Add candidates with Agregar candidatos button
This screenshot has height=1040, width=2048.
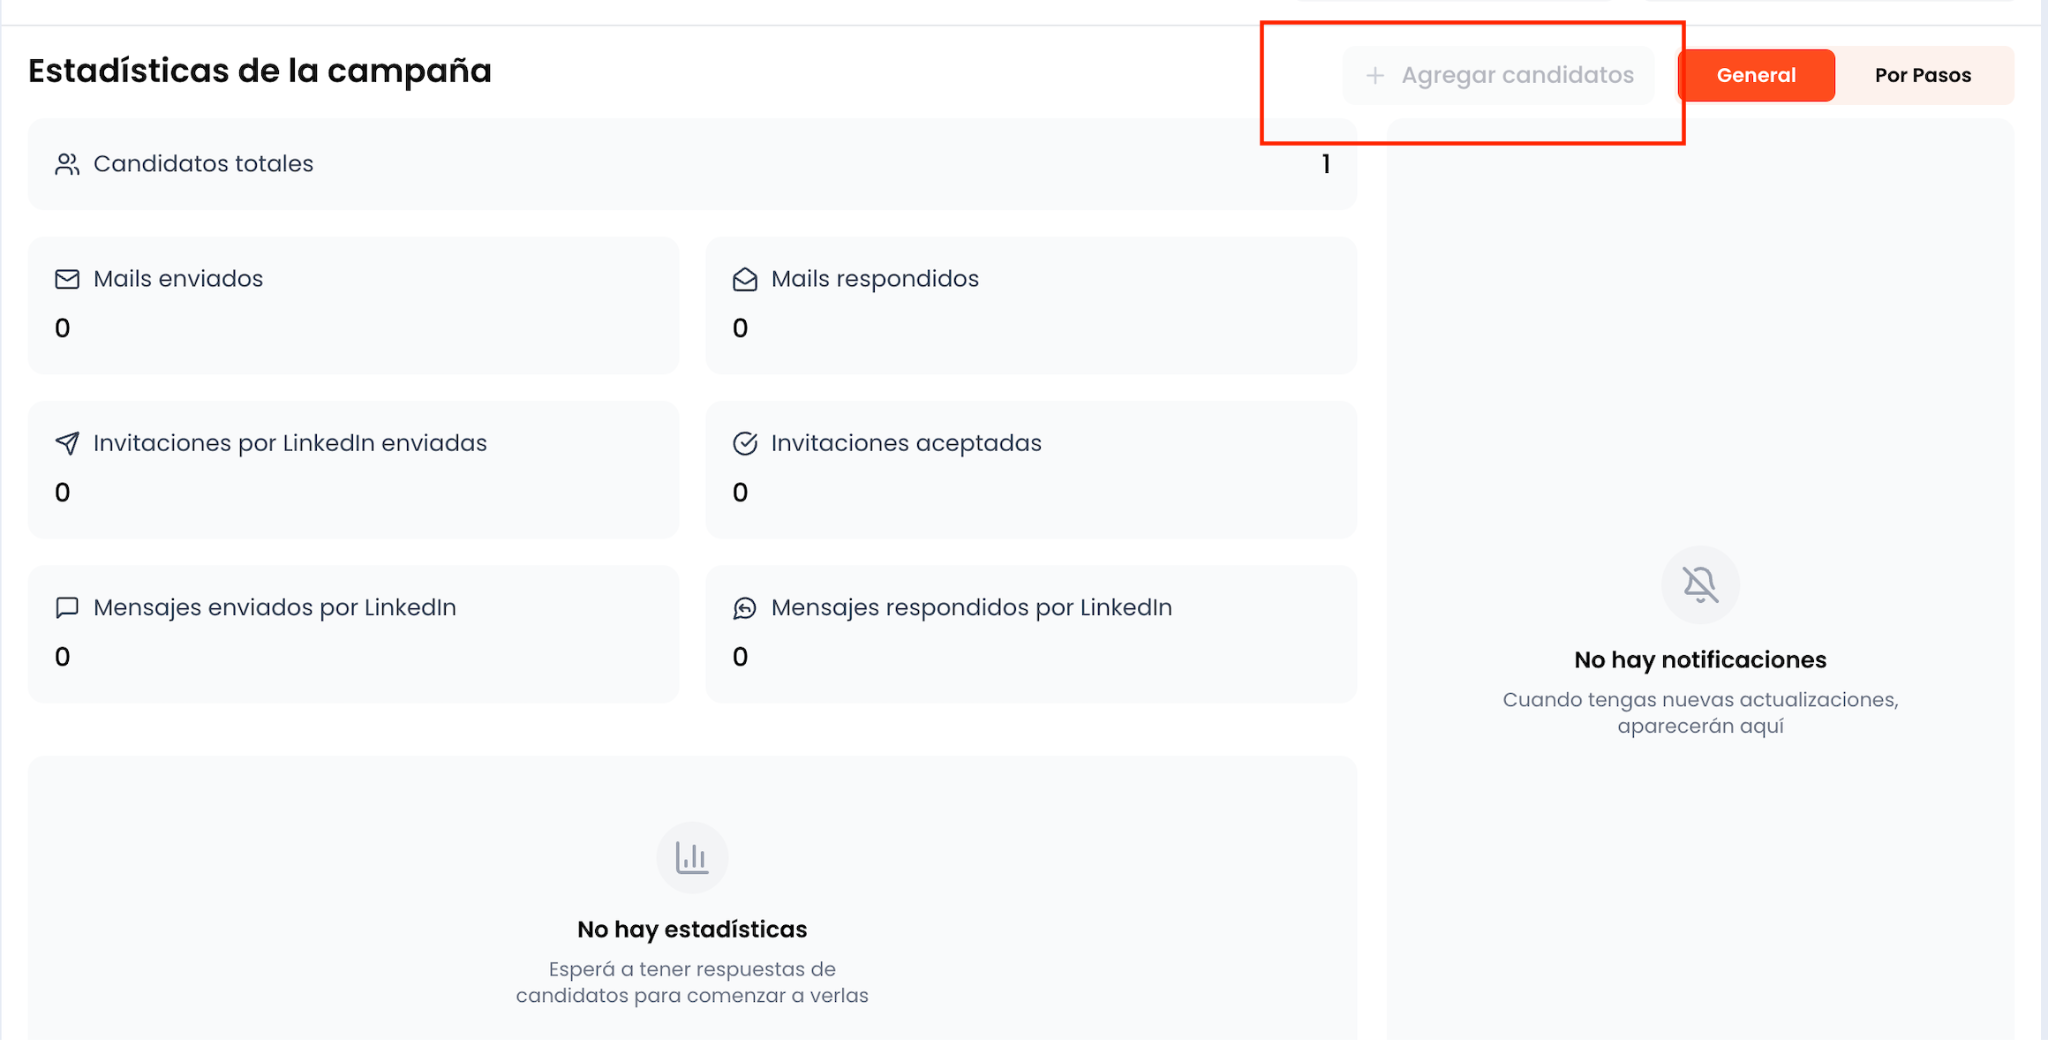[1498, 75]
